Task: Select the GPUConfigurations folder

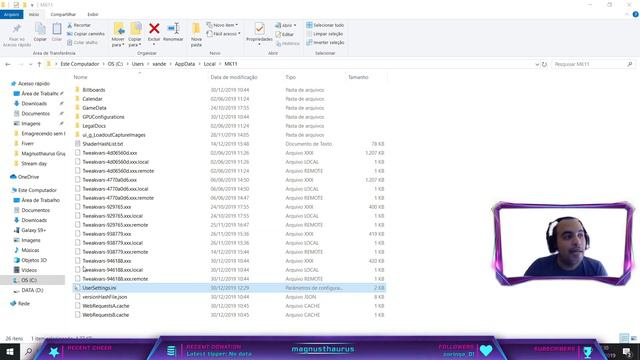Action: [x=103, y=117]
